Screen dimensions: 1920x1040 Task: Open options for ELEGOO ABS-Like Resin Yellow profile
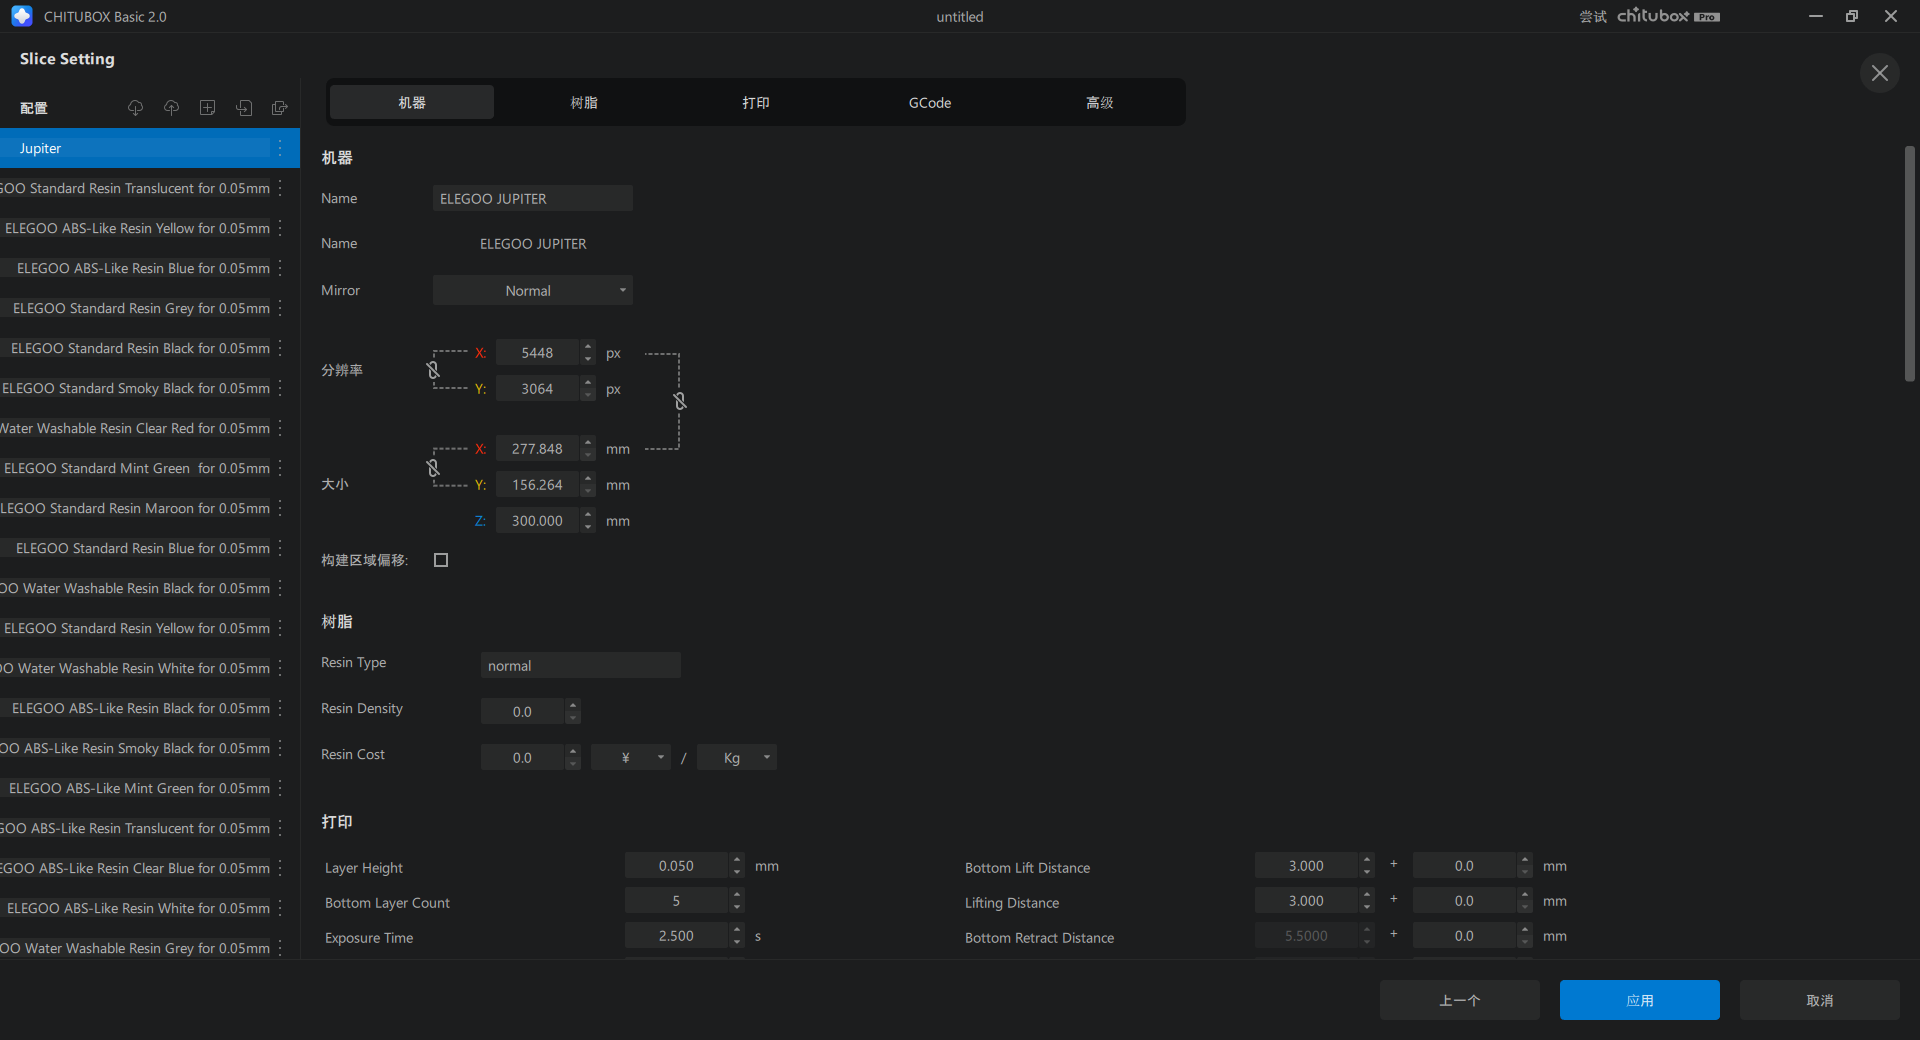click(280, 228)
